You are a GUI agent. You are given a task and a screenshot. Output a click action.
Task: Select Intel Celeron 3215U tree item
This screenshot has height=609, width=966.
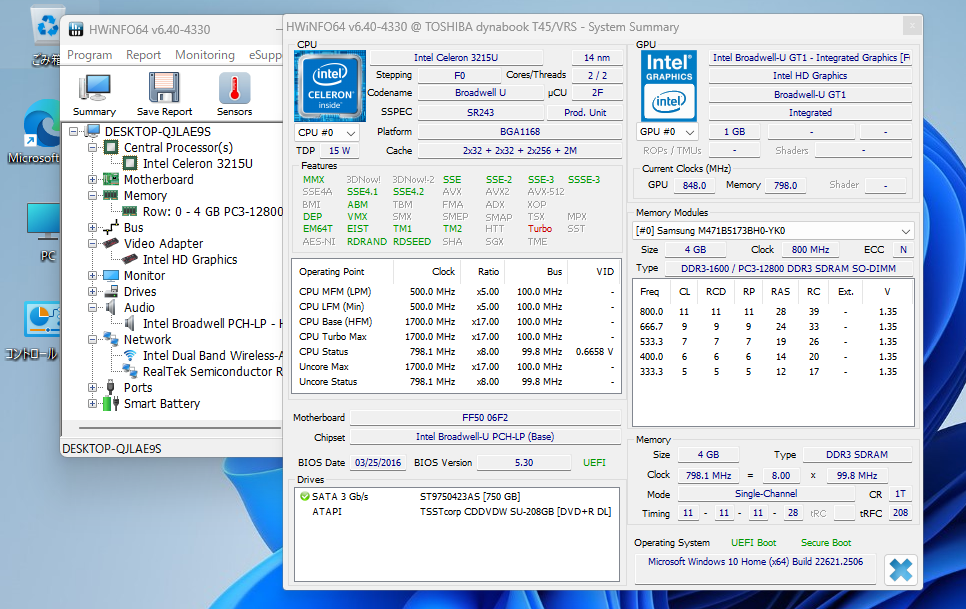click(198, 163)
